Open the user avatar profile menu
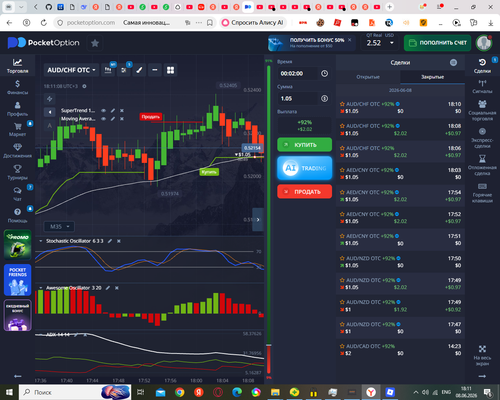500x400 pixels. [483, 43]
